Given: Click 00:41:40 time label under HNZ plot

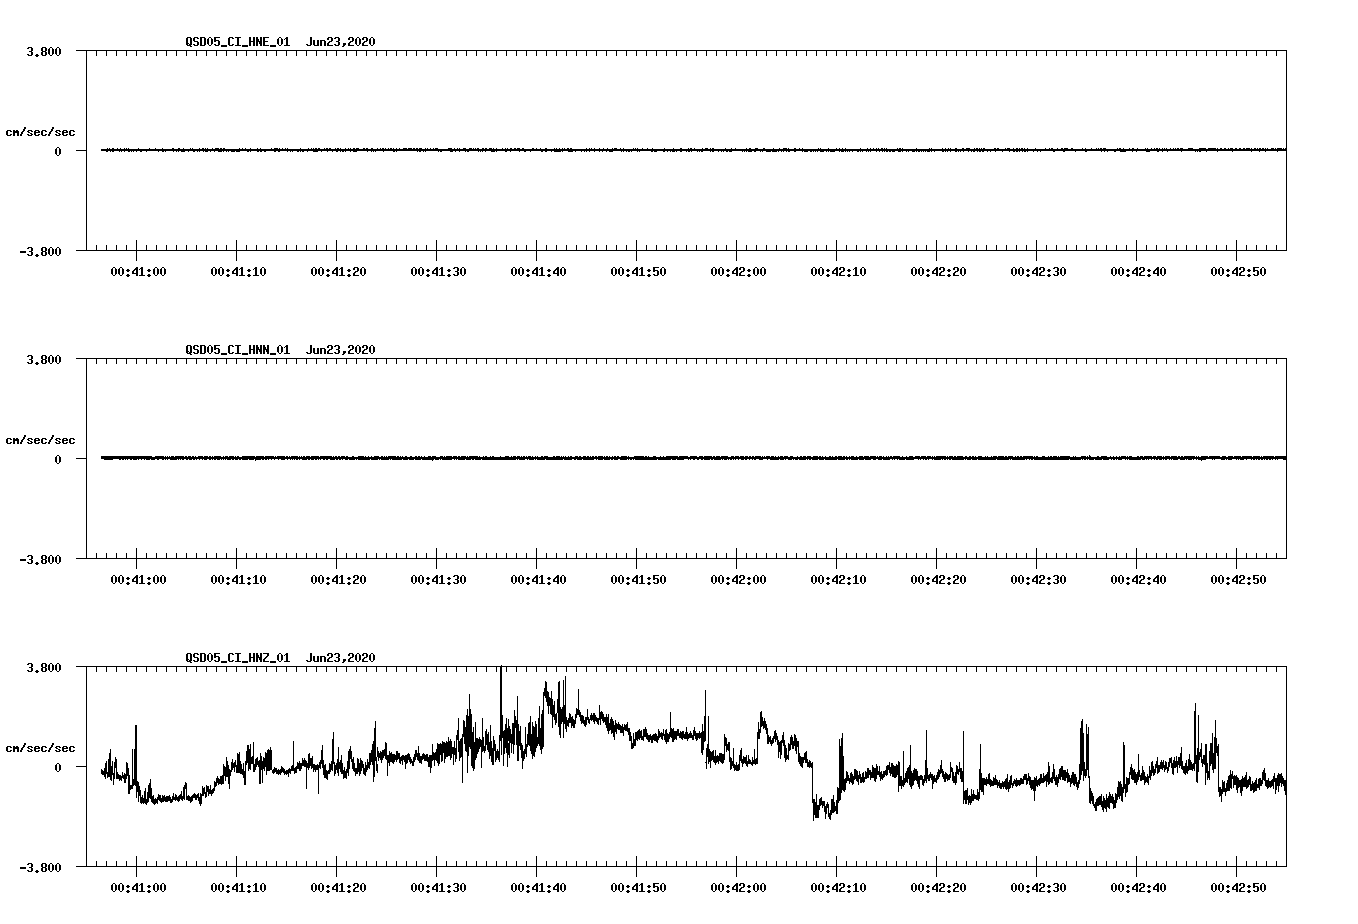Looking at the screenshot, I should pos(538,887).
